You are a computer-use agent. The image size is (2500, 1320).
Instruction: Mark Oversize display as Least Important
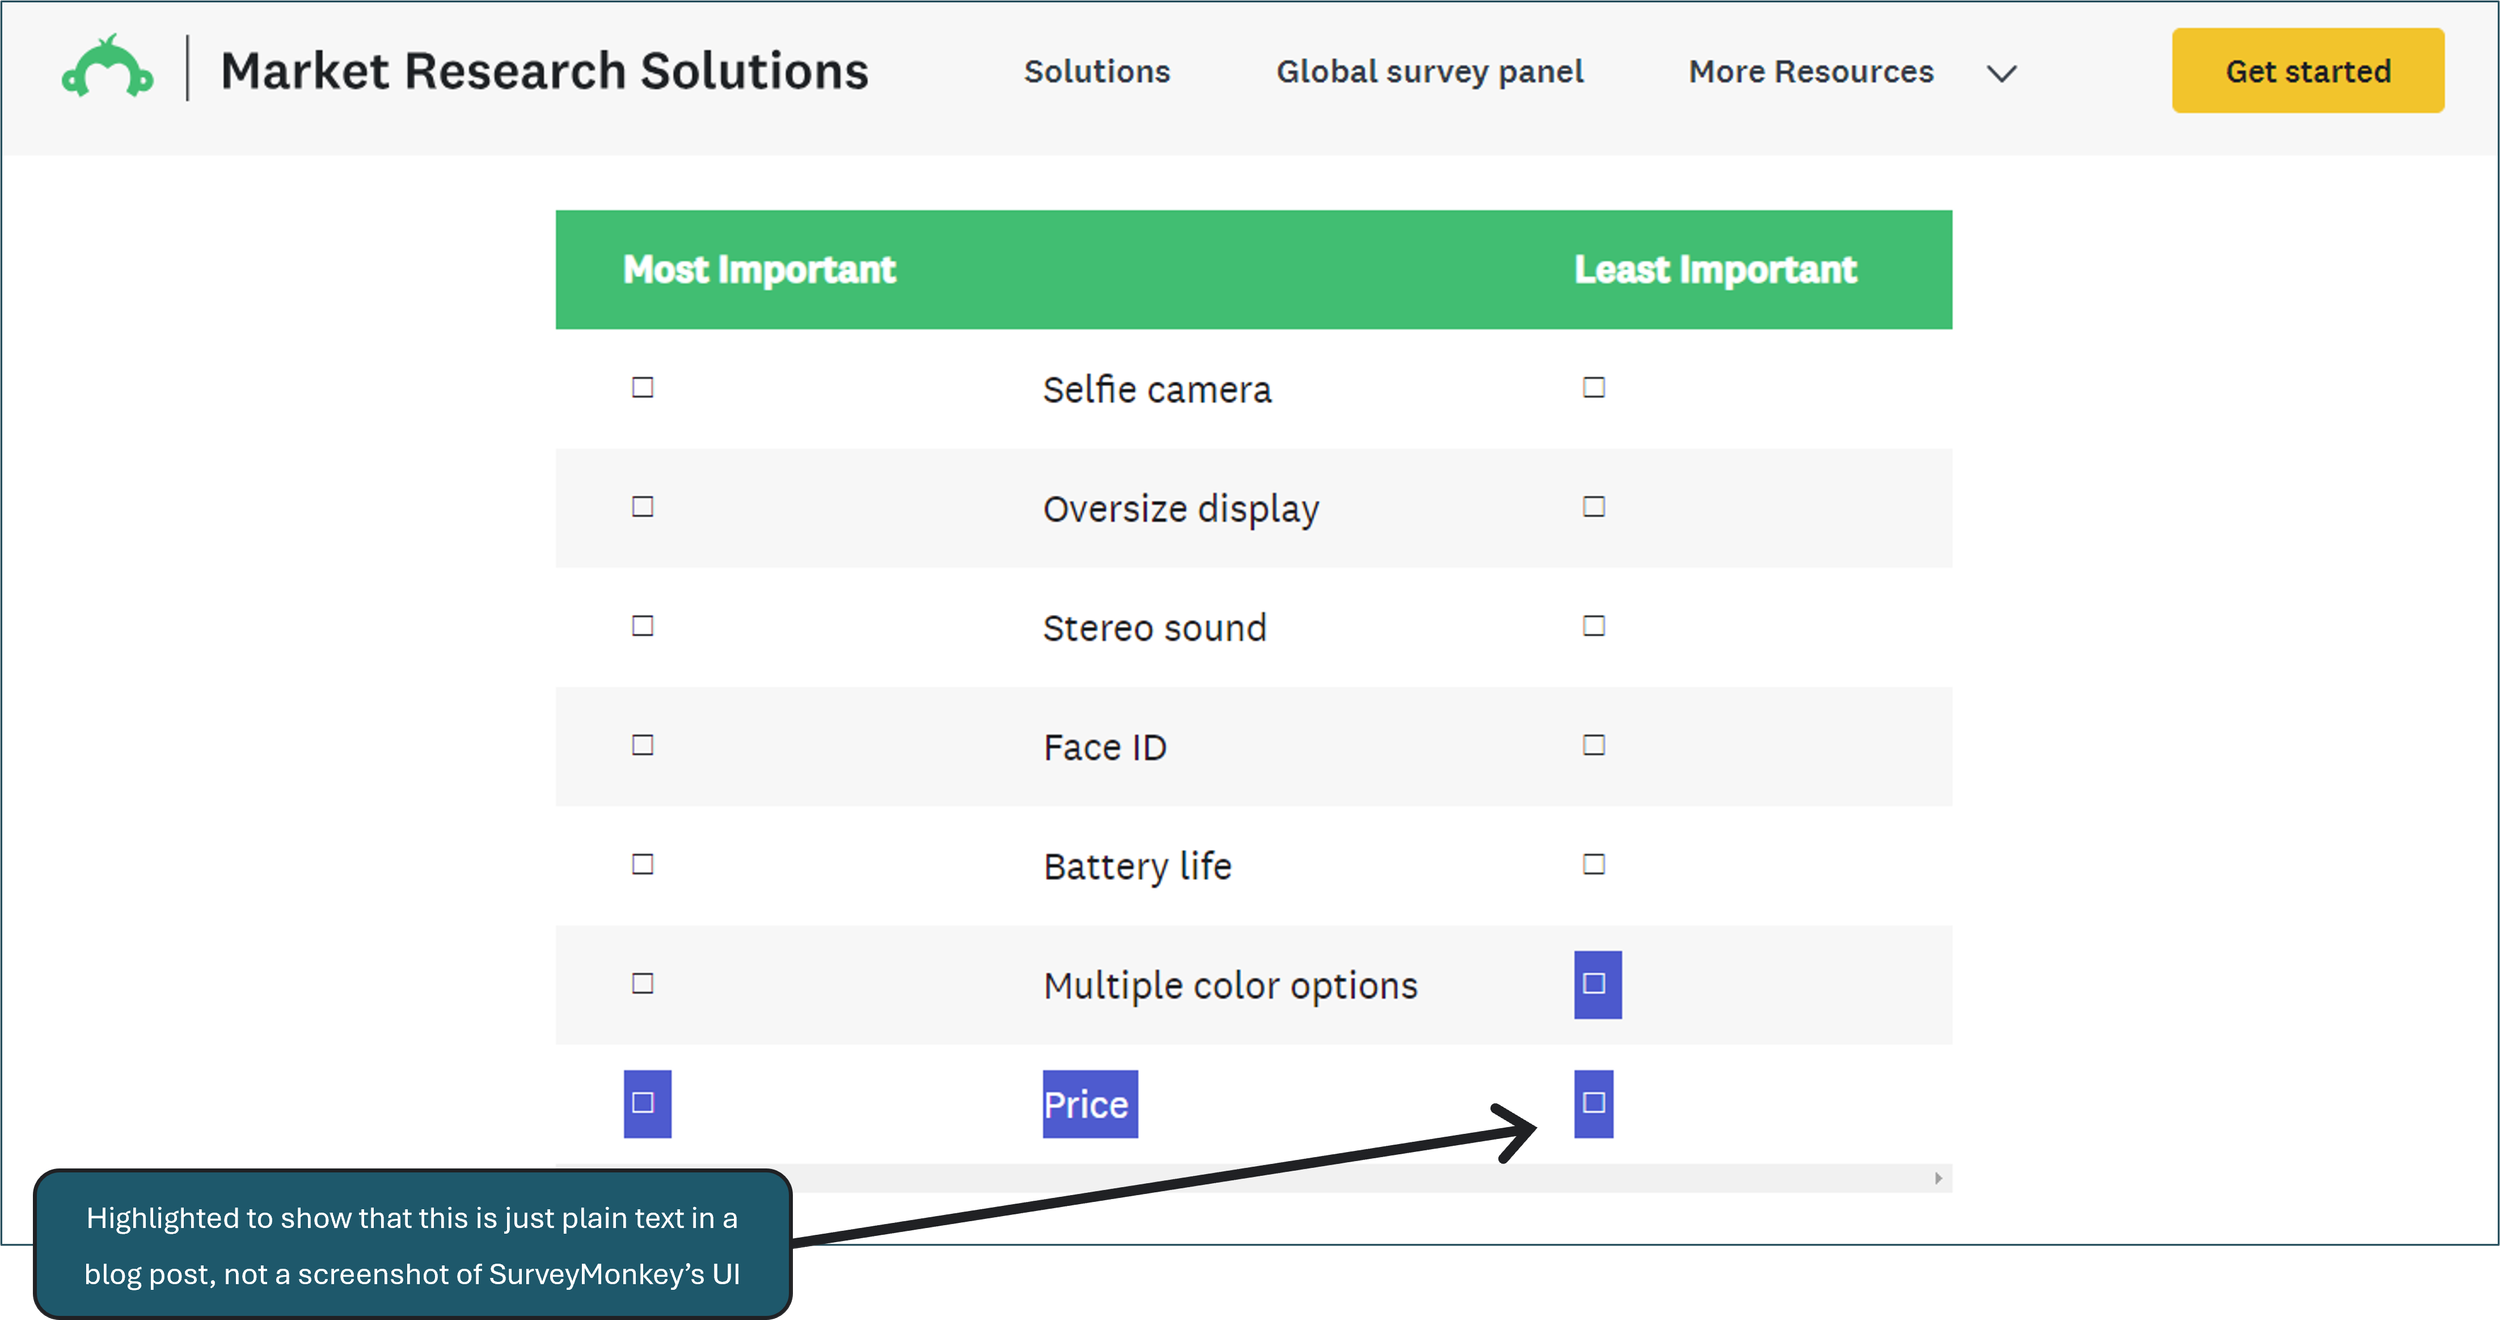point(1594,507)
